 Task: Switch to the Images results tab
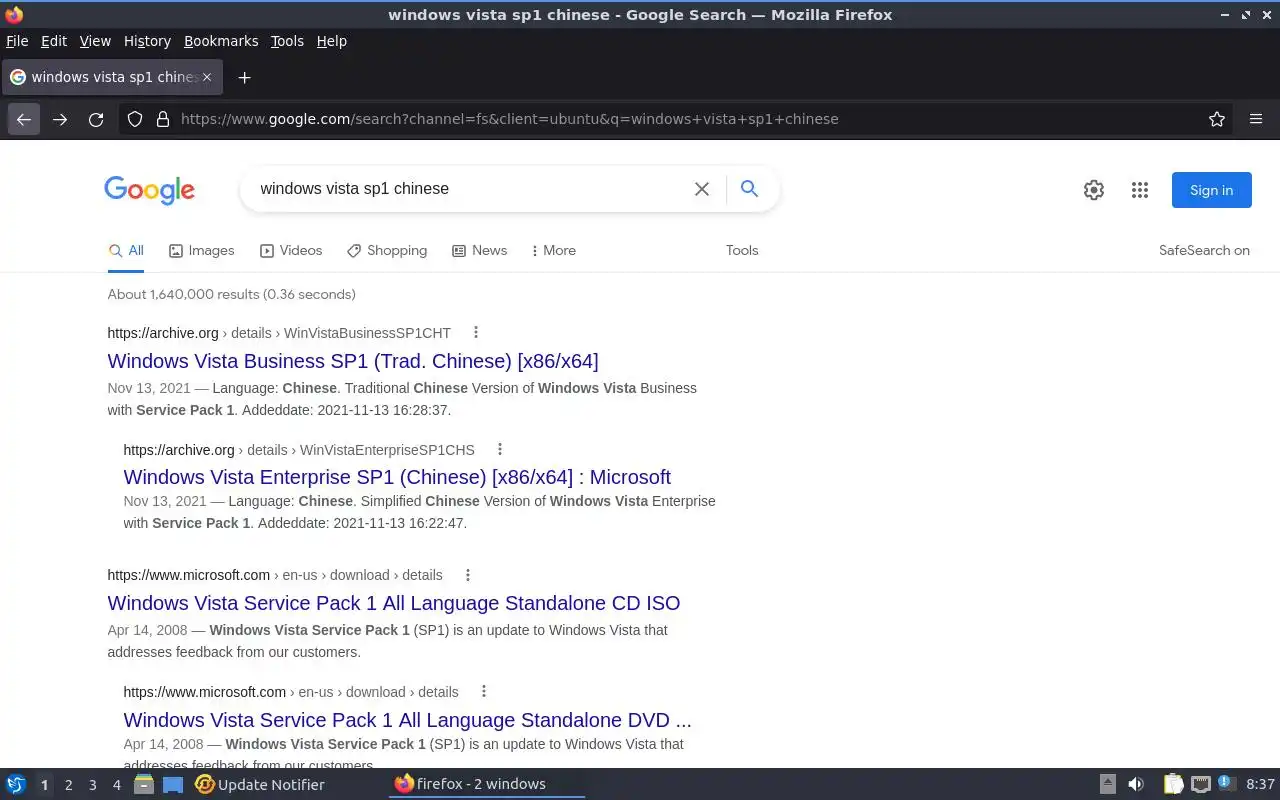click(201, 251)
